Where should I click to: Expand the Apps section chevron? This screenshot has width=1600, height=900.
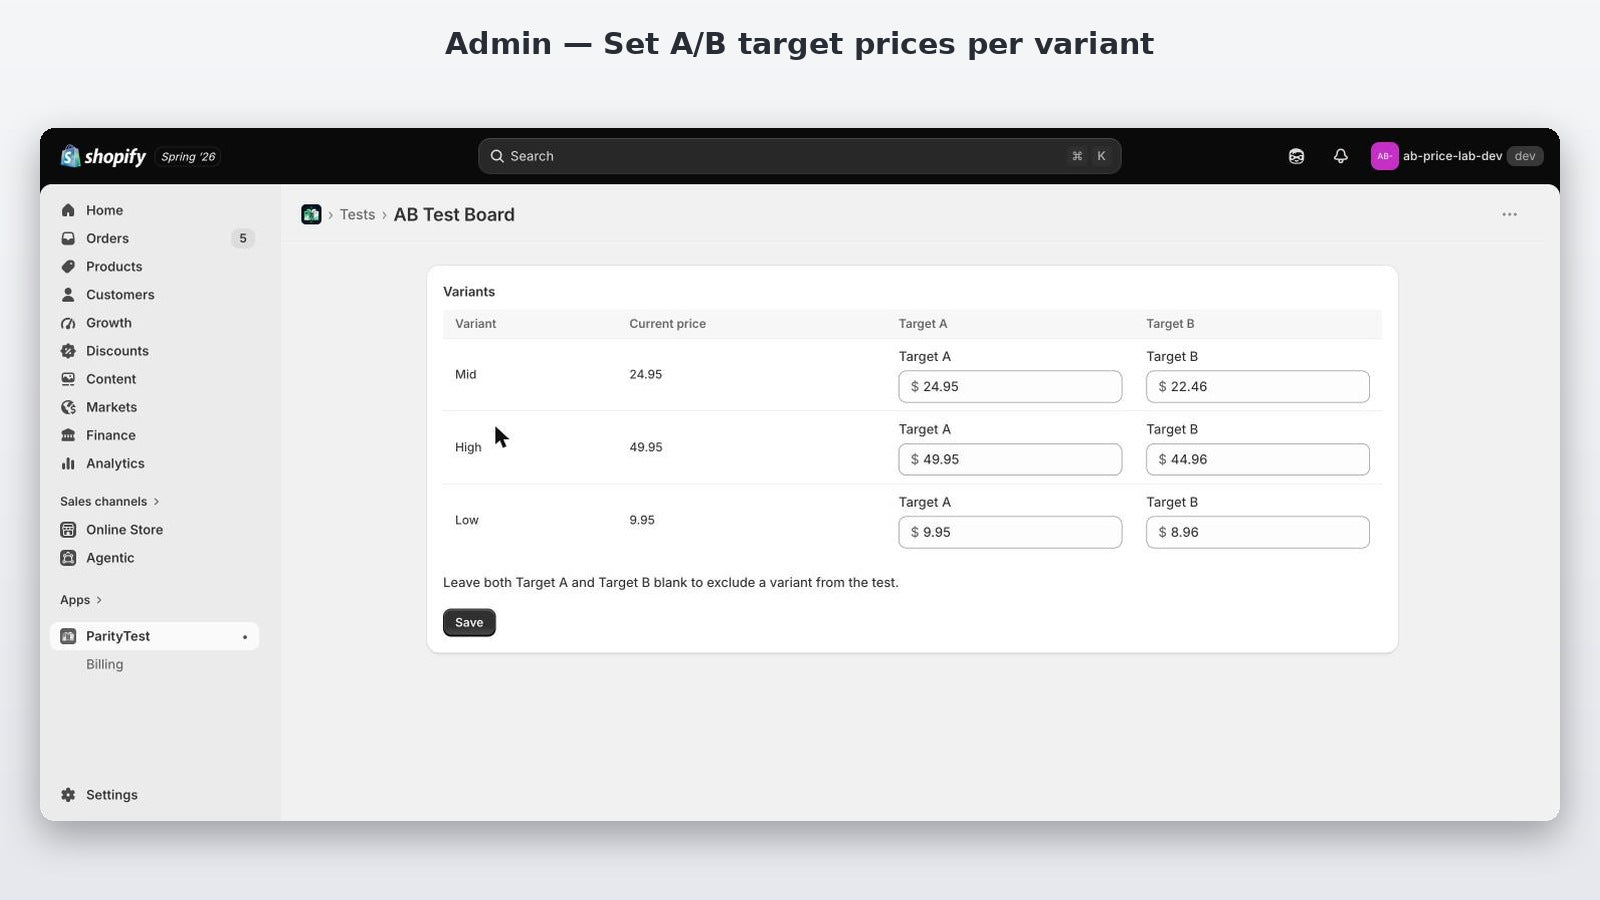click(x=99, y=600)
